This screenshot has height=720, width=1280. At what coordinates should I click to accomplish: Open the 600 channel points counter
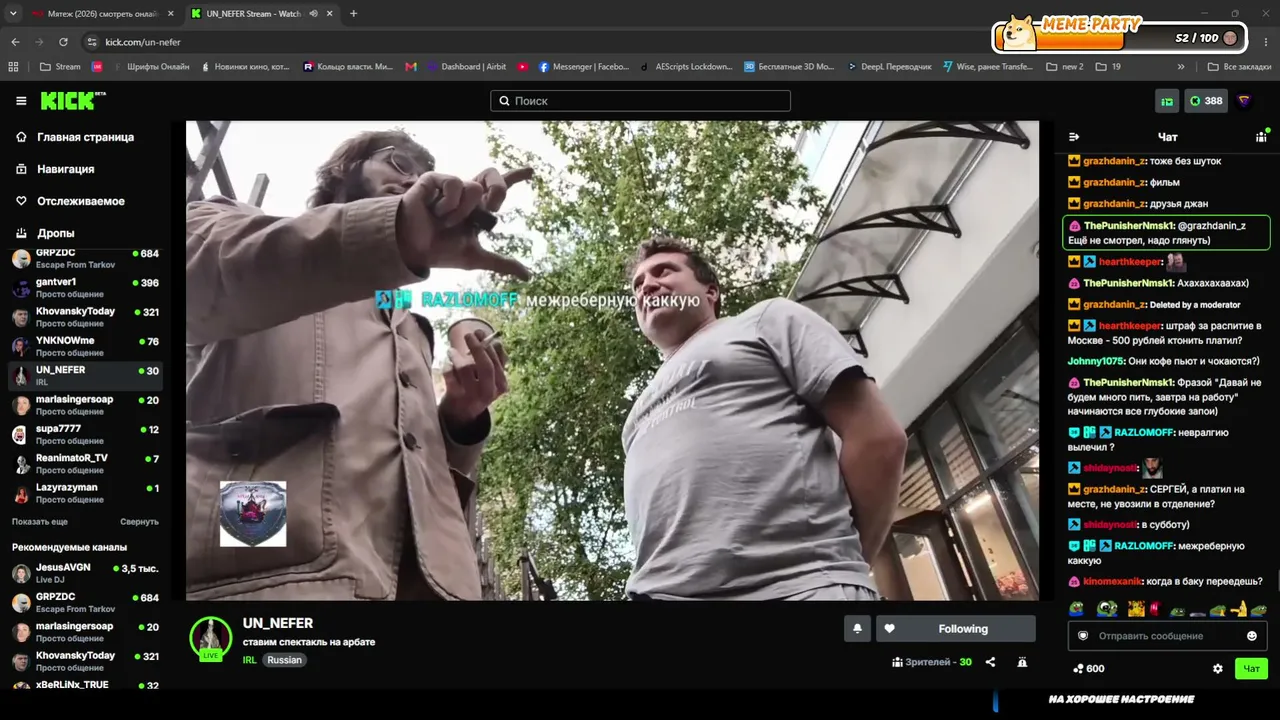click(1088, 669)
